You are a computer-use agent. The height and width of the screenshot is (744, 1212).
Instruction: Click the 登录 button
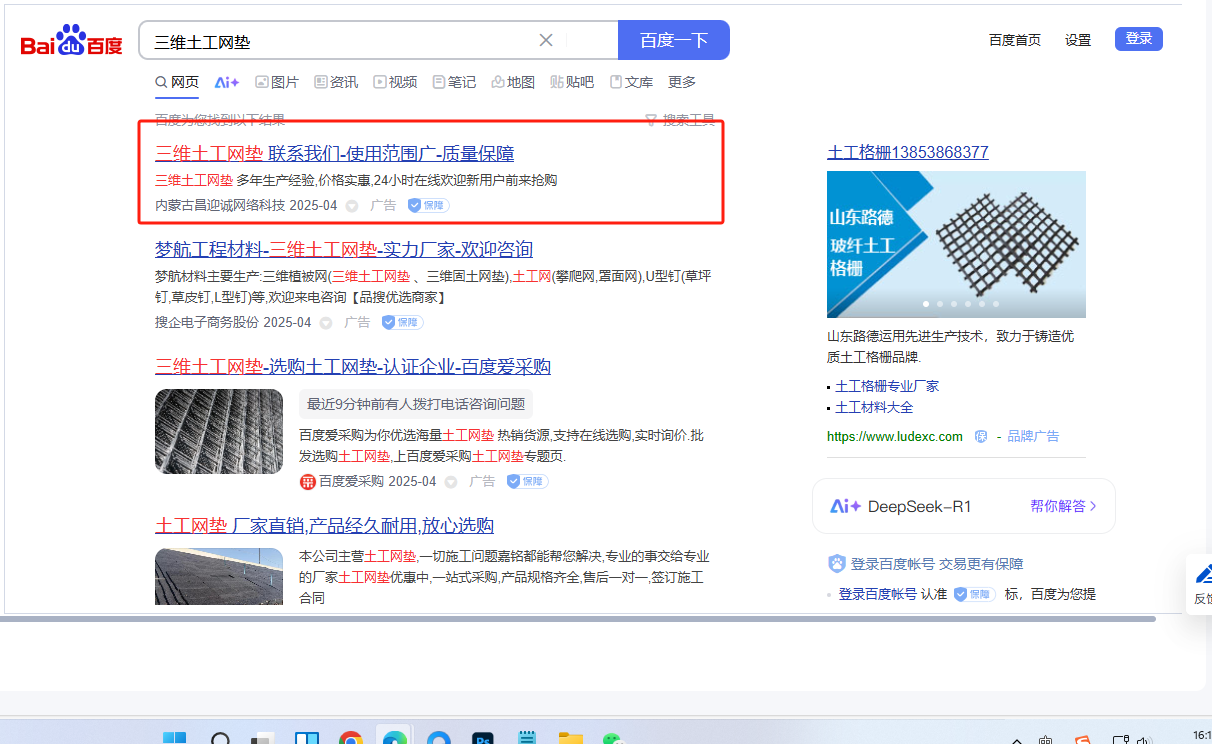(1139, 39)
